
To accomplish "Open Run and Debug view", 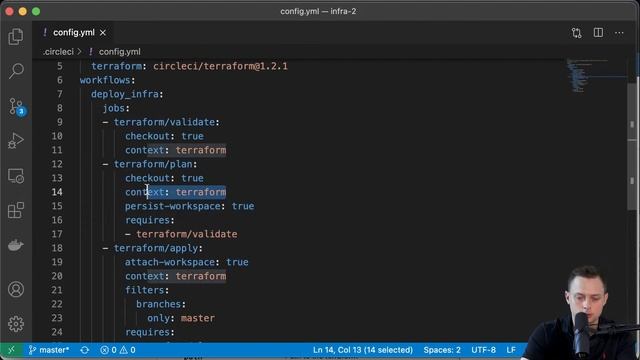I will [16, 141].
